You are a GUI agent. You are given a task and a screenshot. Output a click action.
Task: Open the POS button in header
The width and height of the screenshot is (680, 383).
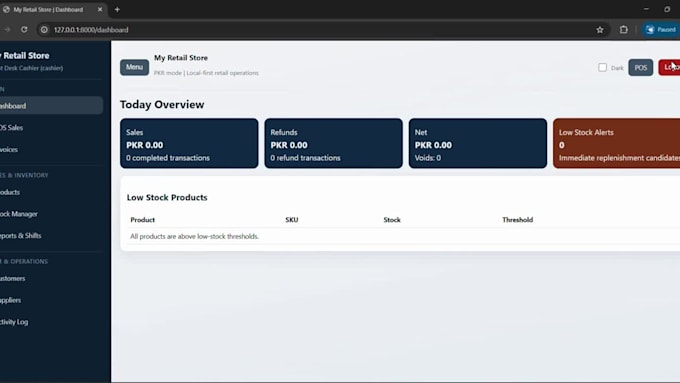tap(641, 67)
